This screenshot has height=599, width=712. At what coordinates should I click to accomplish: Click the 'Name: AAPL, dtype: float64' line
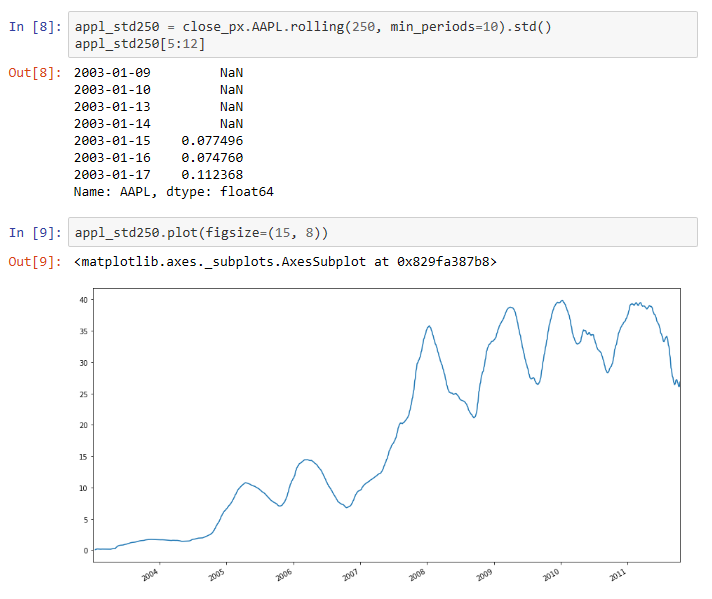coord(173,192)
